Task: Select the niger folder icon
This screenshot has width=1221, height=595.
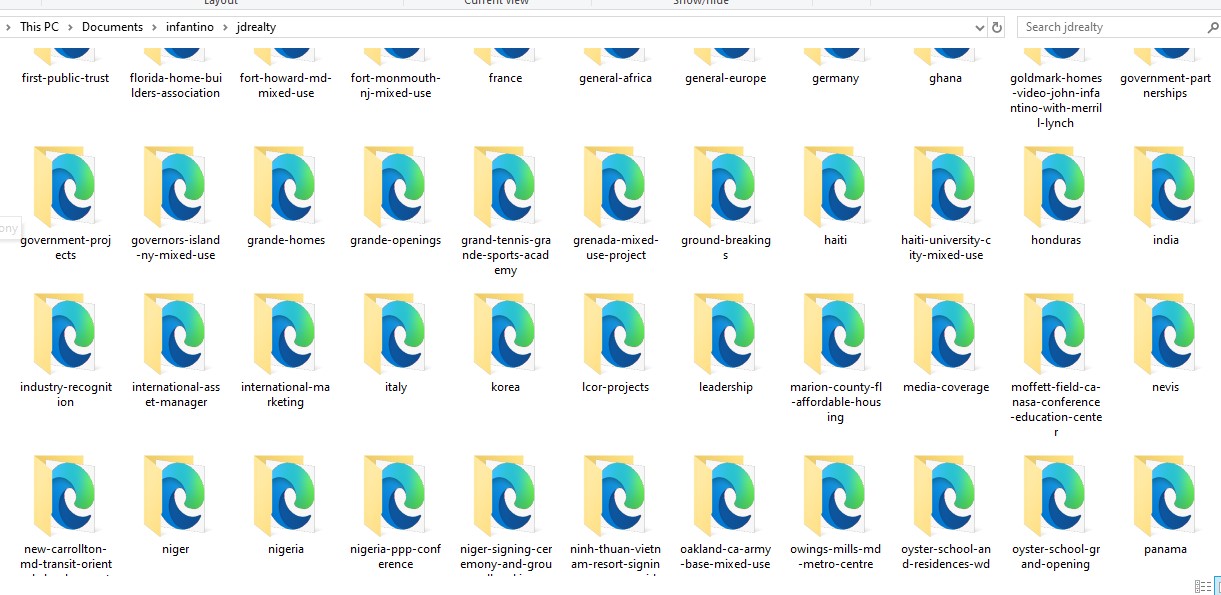Action: click(x=175, y=497)
